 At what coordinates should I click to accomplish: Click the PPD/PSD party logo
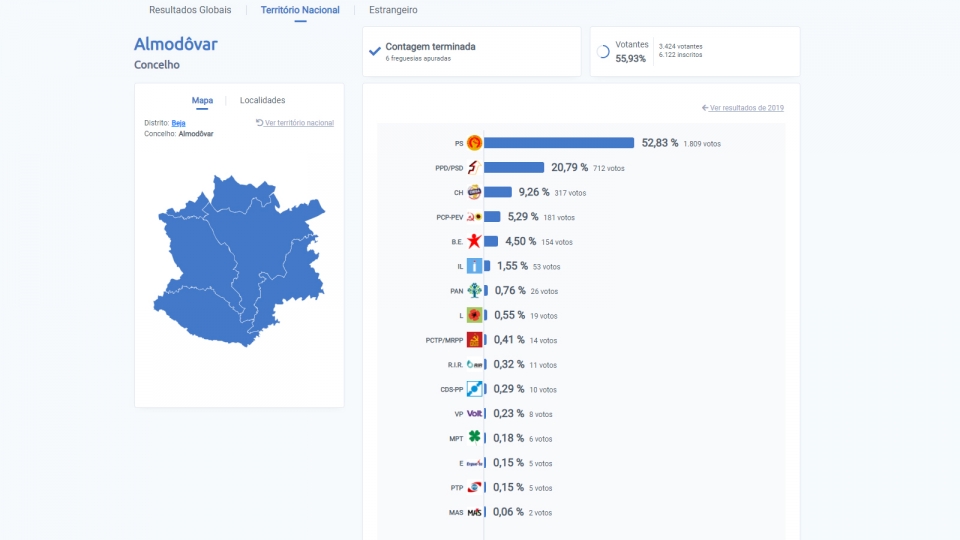coord(474,167)
